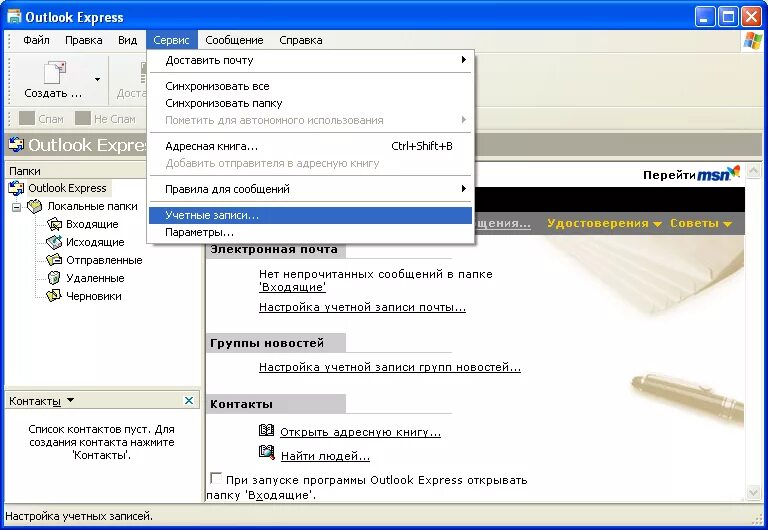Image resolution: width=768 pixels, height=530 pixels.
Task: Click the 'Входящие' link in mail section
Action: [292, 288]
